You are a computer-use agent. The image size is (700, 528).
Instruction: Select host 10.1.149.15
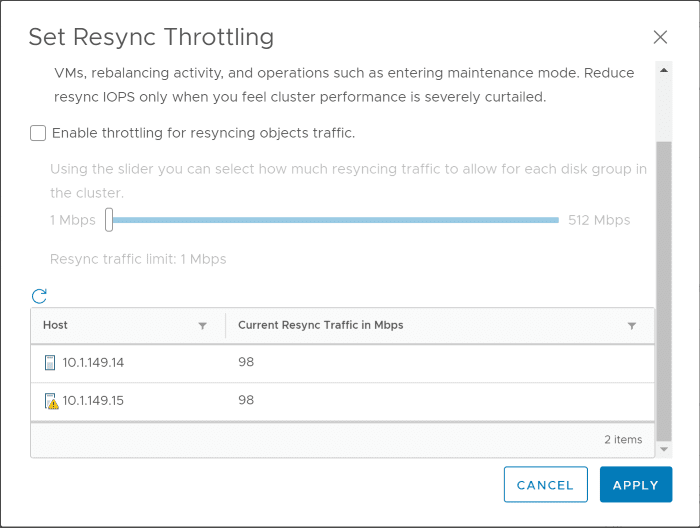pos(93,400)
